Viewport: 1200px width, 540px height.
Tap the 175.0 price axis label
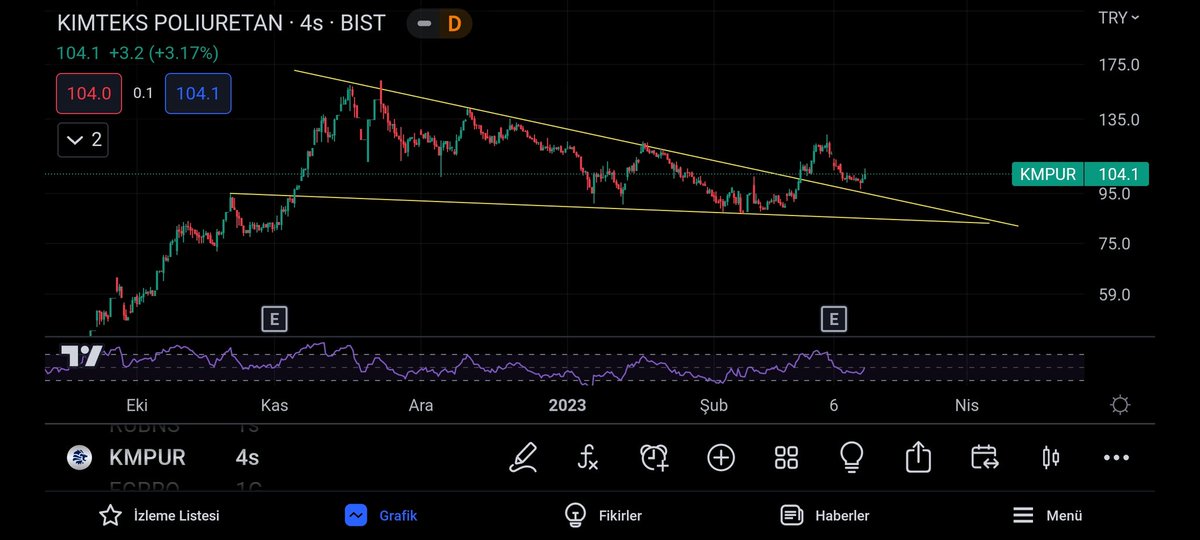click(1118, 65)
